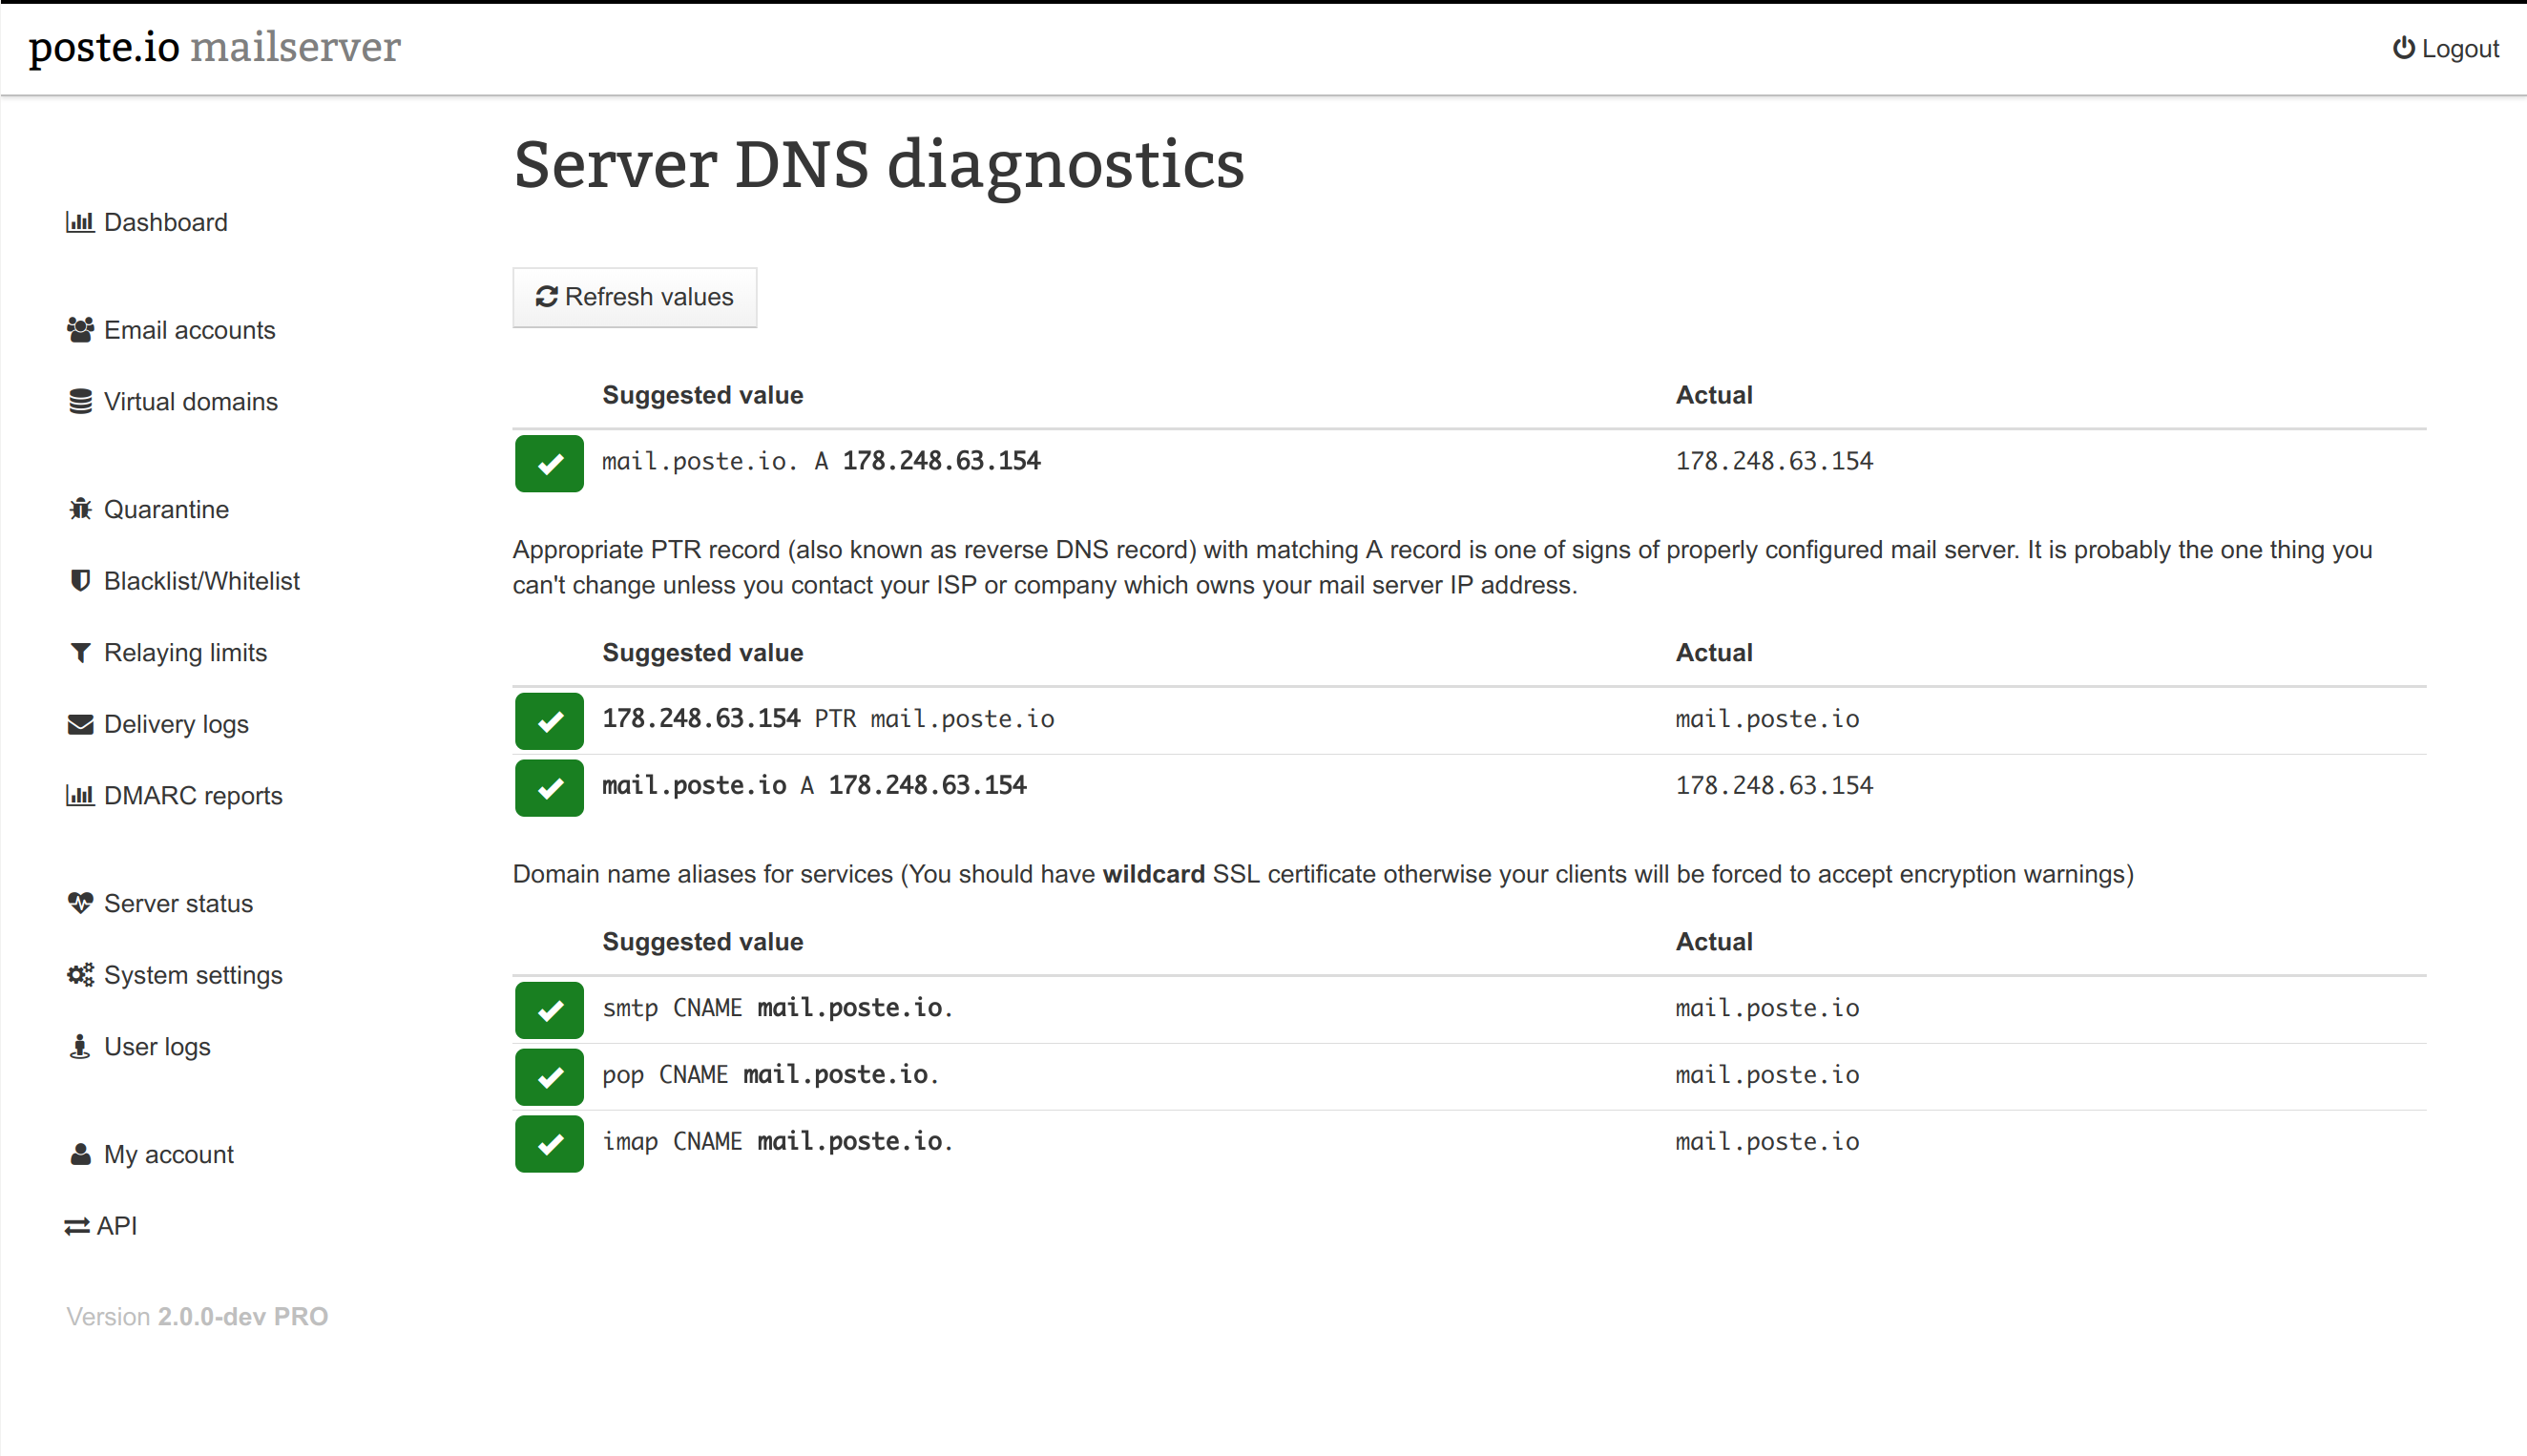Click green checkmark beside pop CNAME
2527x1456 pixels.
pyautogui.click(x=549, y=1077)
